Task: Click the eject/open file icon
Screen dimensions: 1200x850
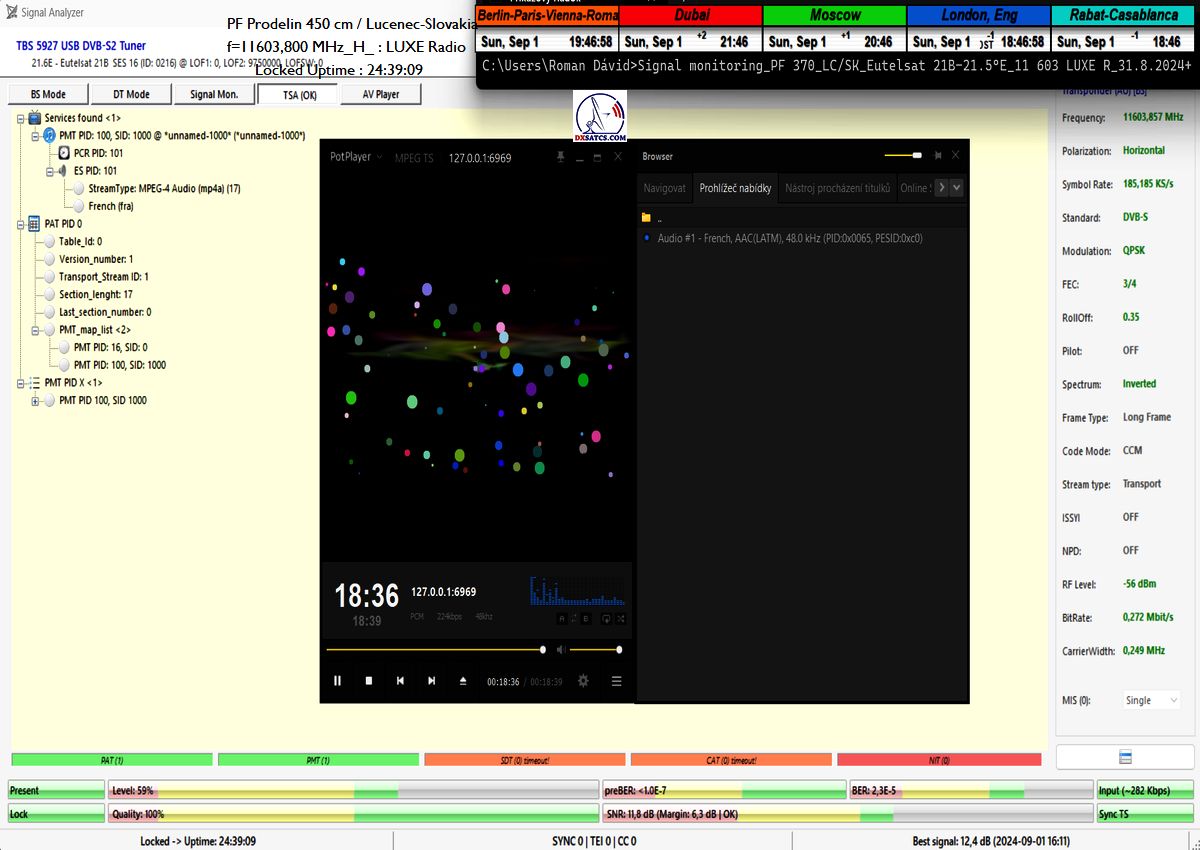Action: point(463,681)
